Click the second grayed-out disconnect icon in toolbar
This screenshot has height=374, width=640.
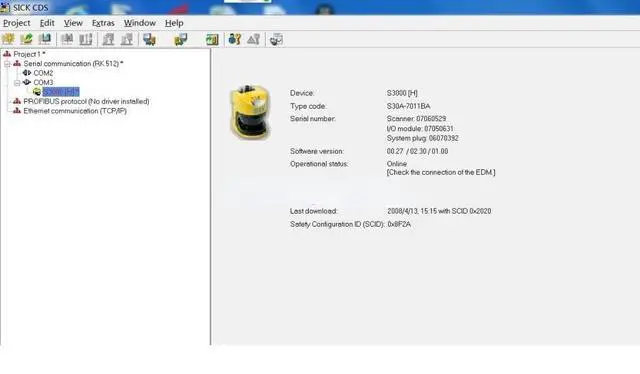pos(86,39)
